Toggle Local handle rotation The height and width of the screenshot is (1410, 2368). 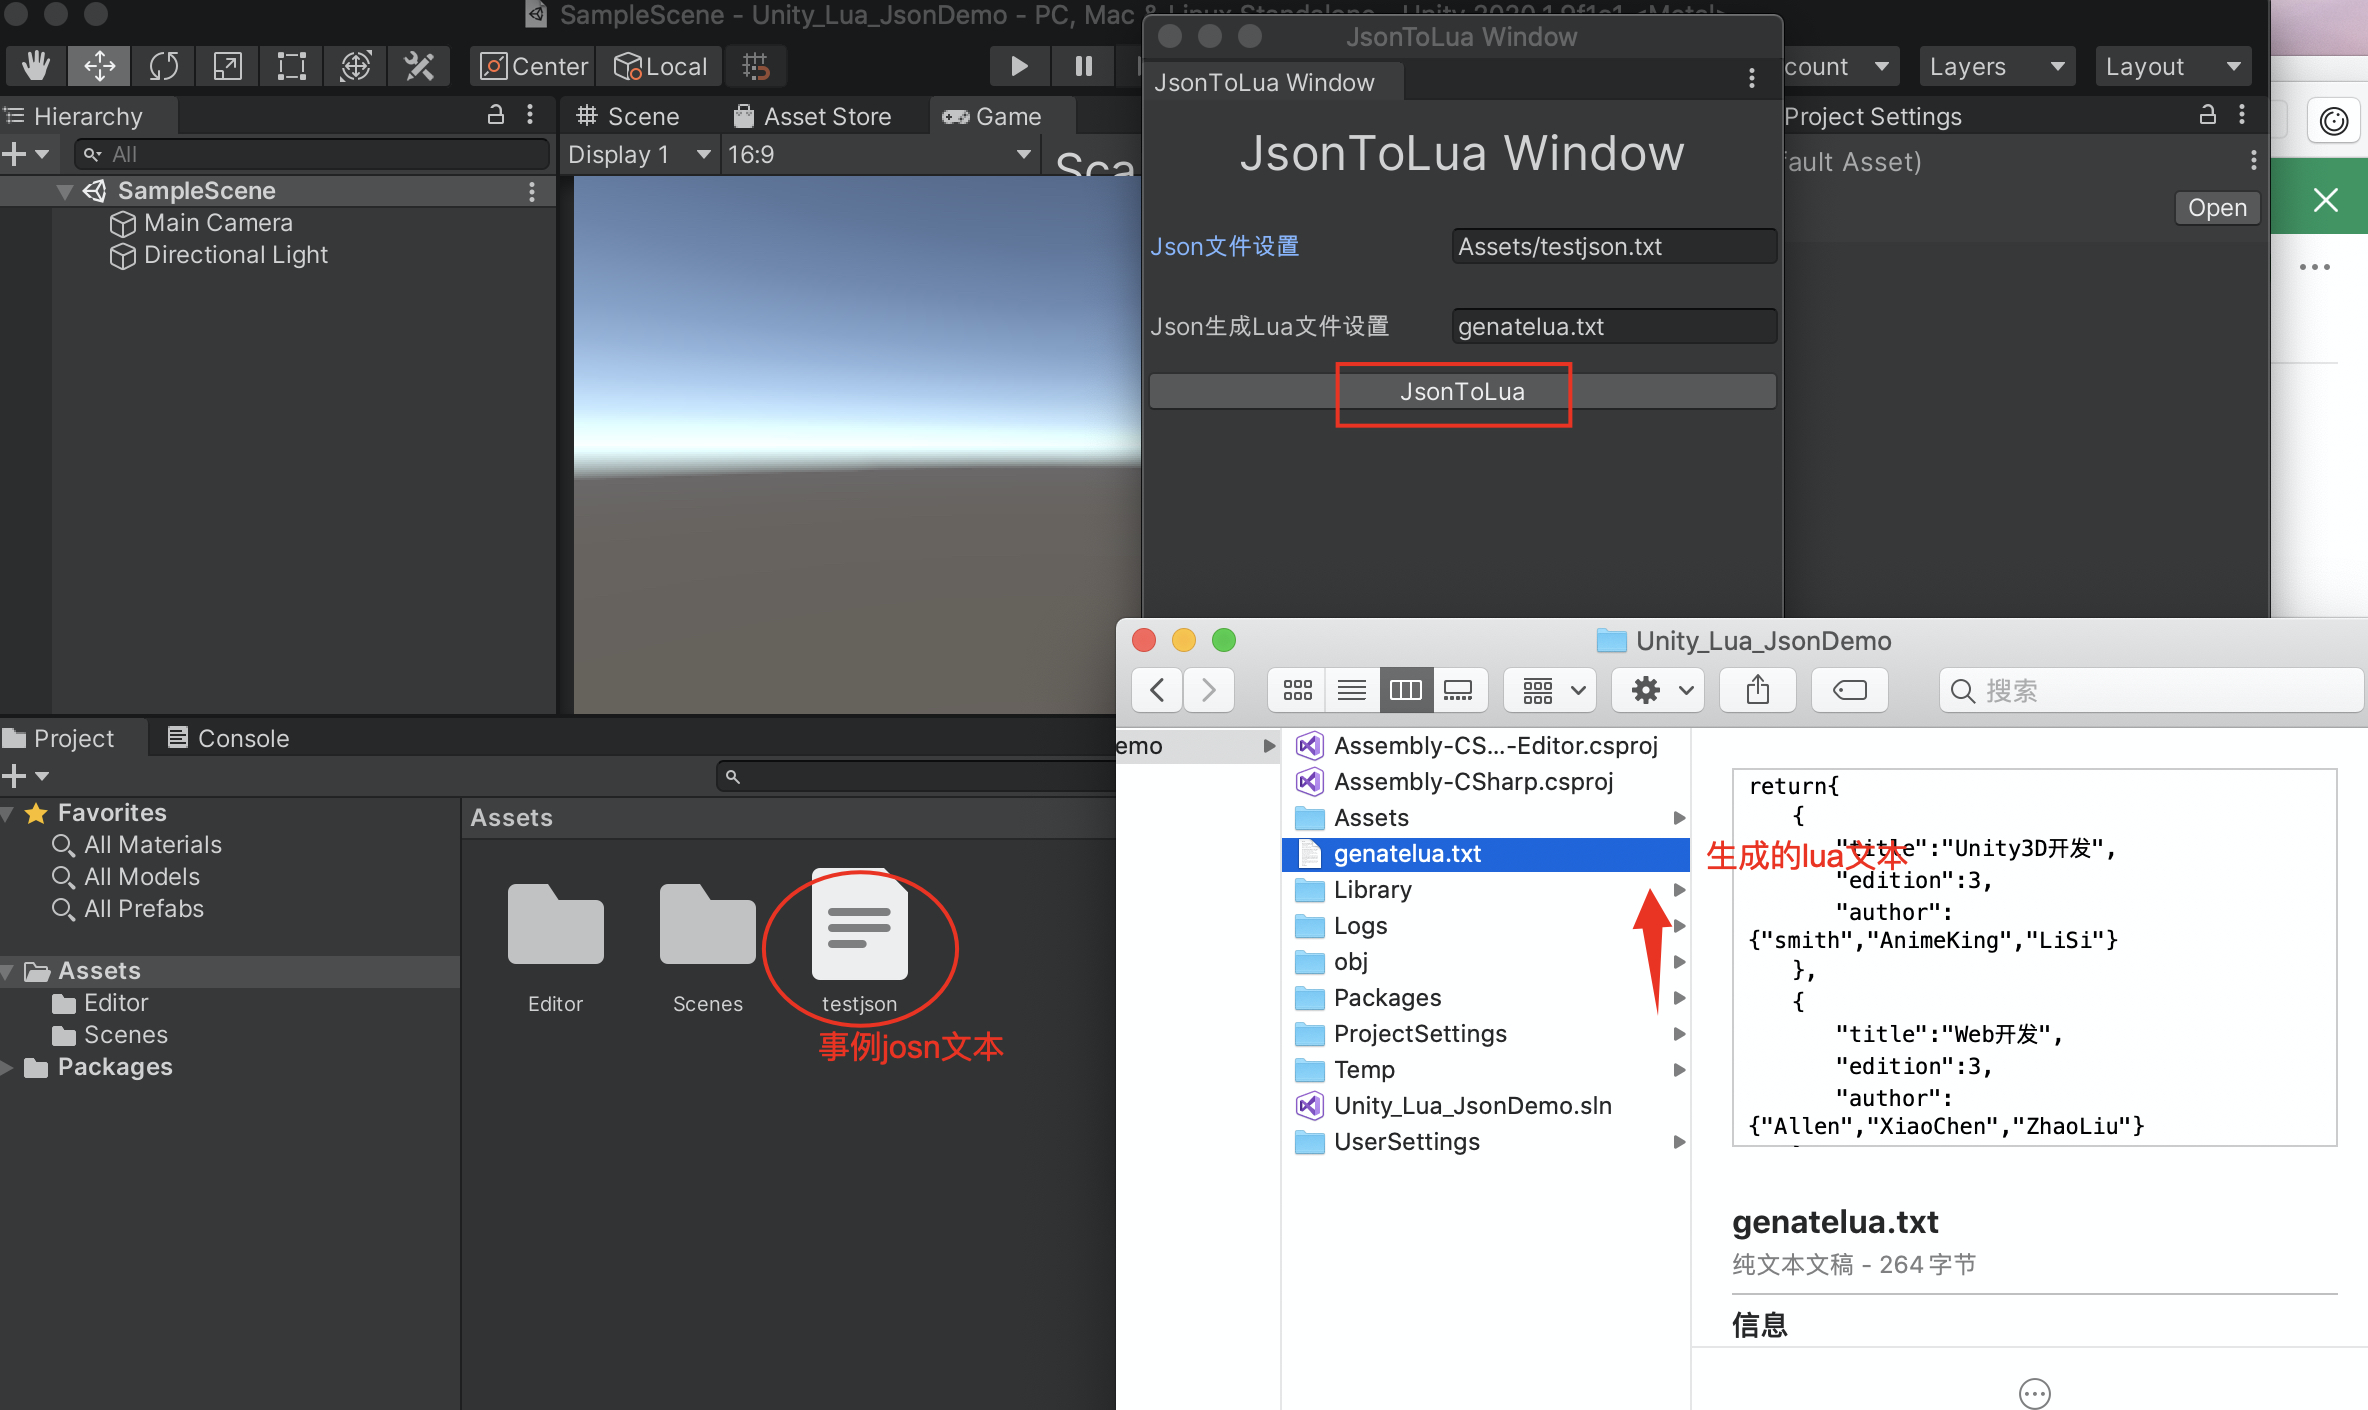[x=661, y=66]
